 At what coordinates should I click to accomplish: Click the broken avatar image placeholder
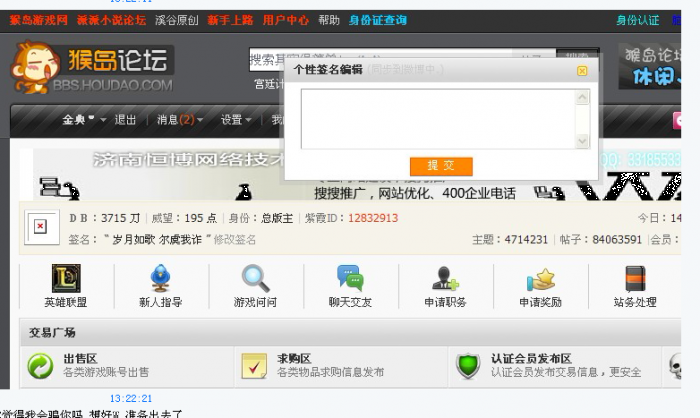click(41, 227)
